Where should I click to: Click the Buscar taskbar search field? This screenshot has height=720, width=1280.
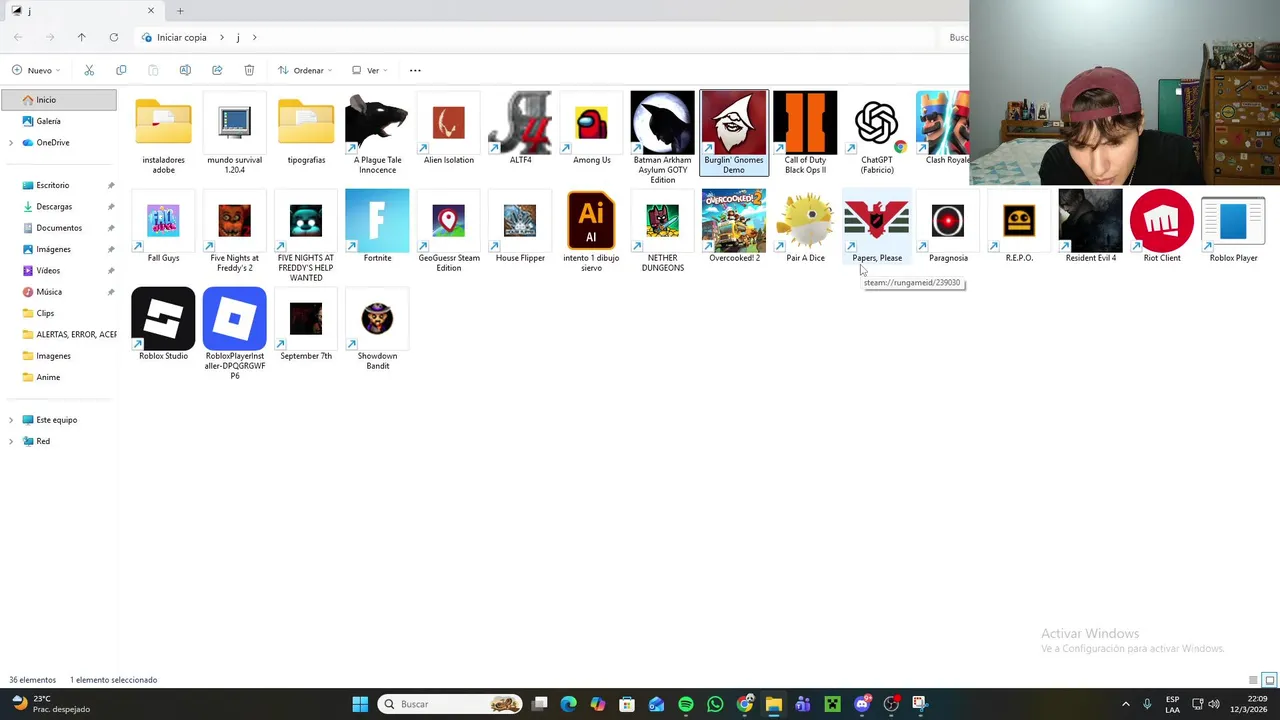pyautogui.click(x=451, y=704)
